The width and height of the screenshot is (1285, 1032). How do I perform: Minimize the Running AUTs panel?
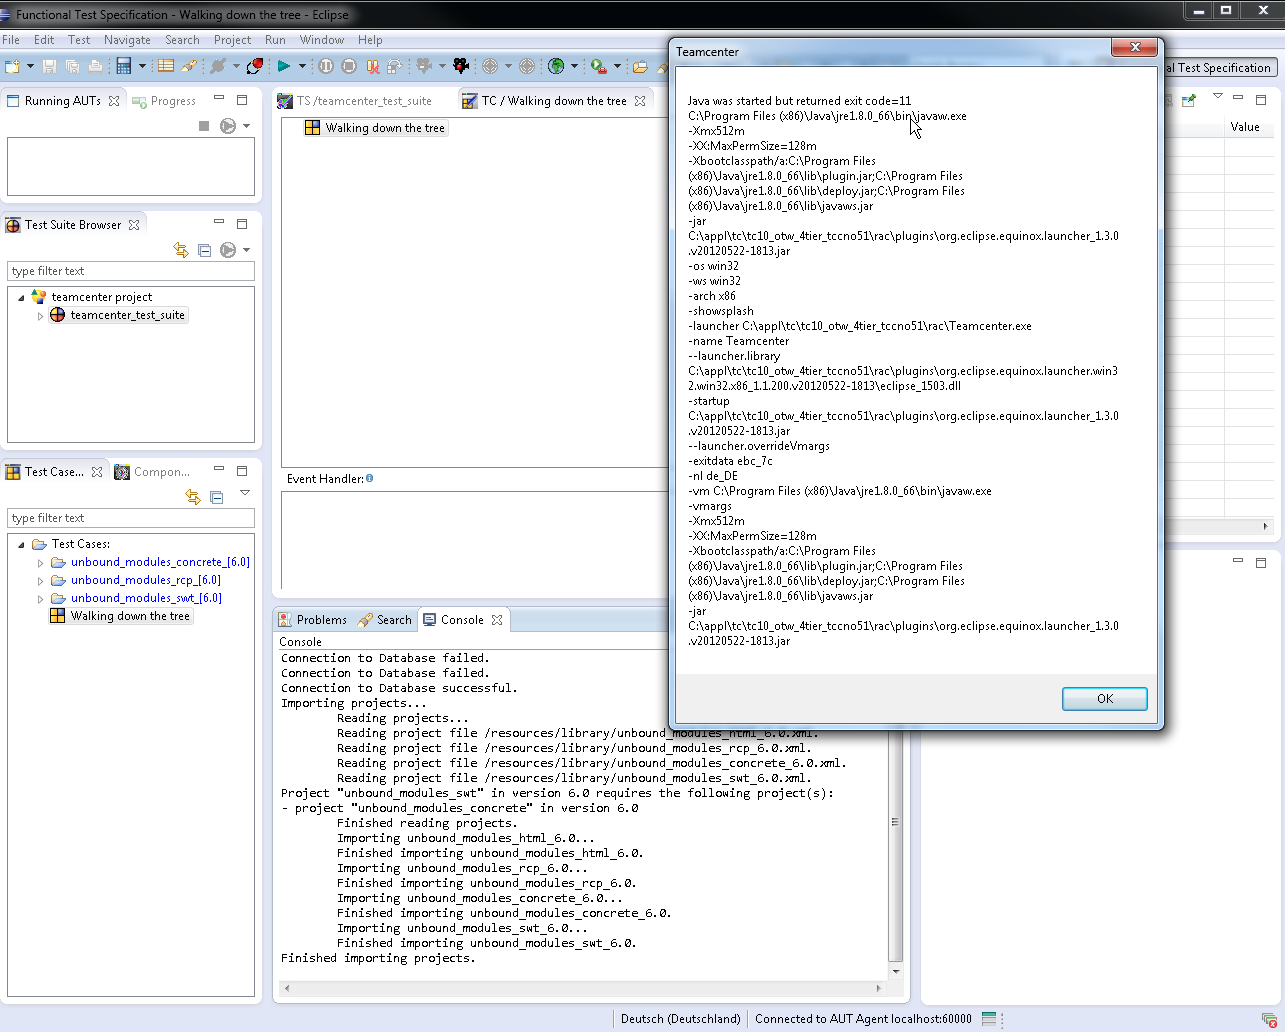(x=219, y=99)
